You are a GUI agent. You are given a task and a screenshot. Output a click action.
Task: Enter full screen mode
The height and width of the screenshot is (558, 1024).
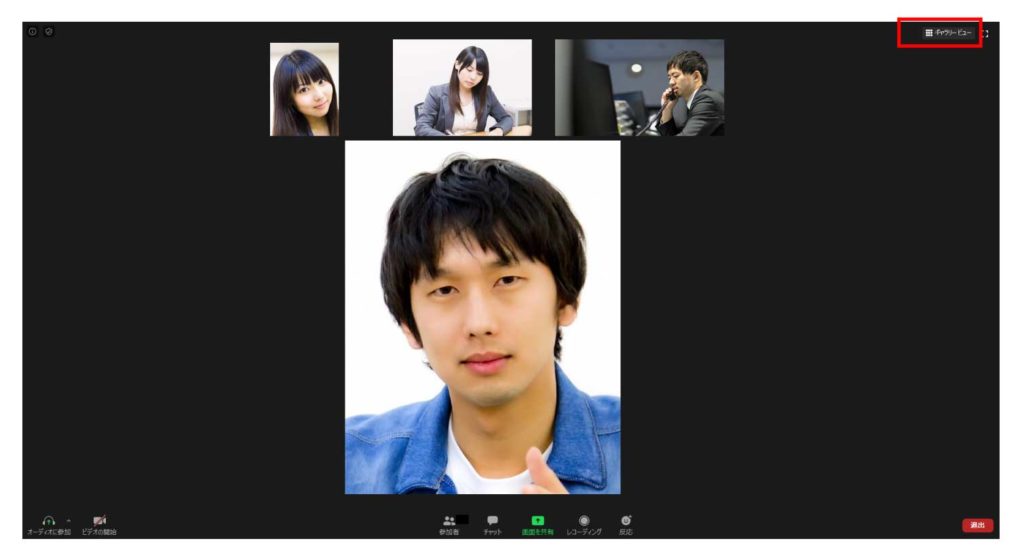point(985,34)
